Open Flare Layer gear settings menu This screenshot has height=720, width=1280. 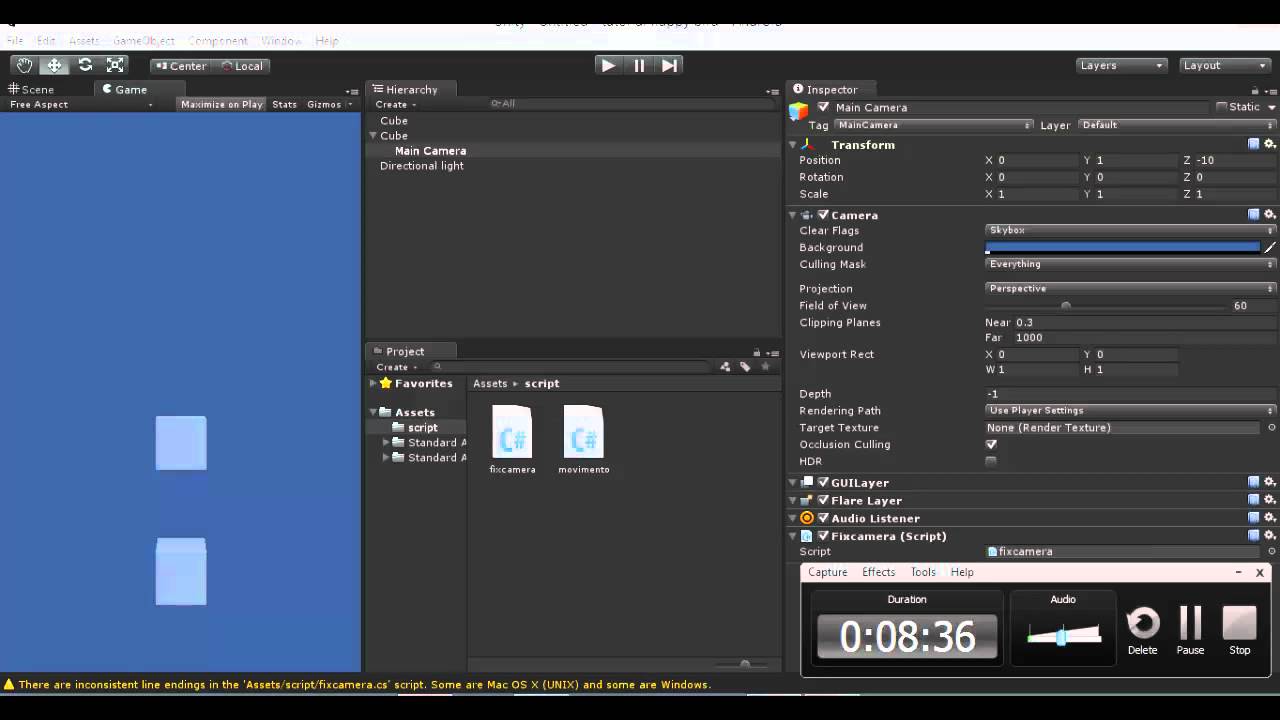1270,500
